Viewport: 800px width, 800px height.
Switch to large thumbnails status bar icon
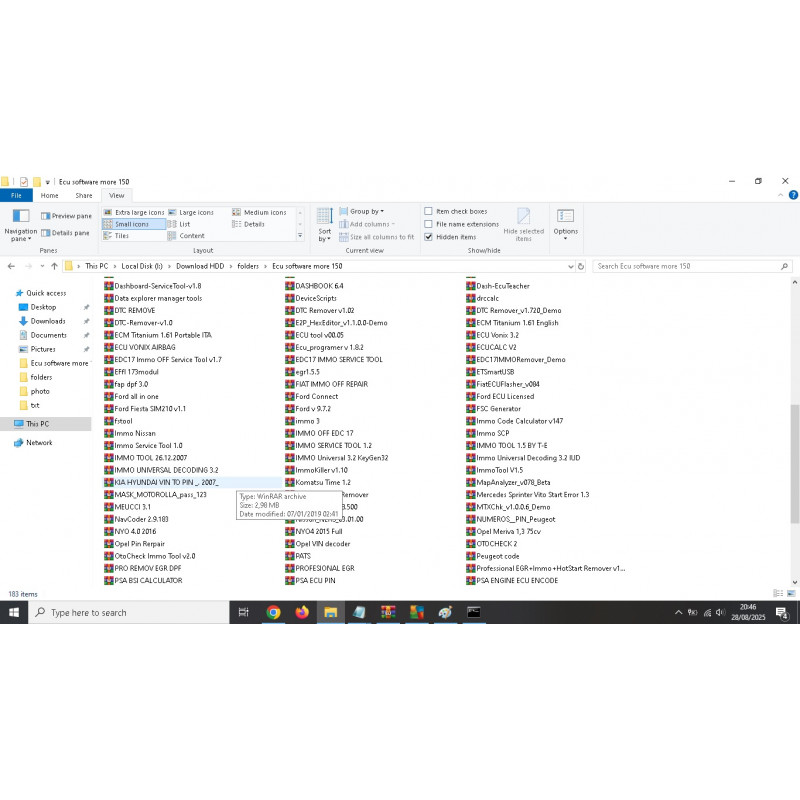click(x=791, y=593)
